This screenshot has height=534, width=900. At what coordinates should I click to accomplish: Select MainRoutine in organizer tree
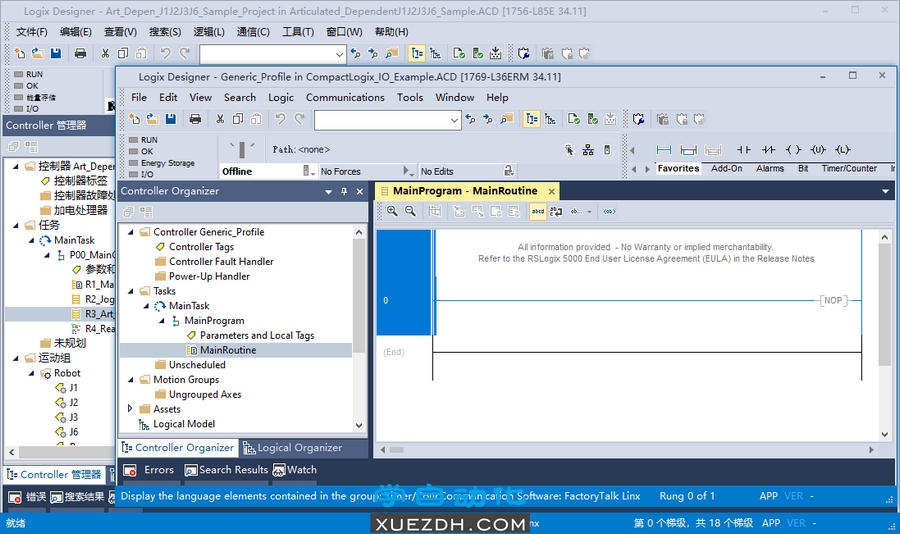228,350
